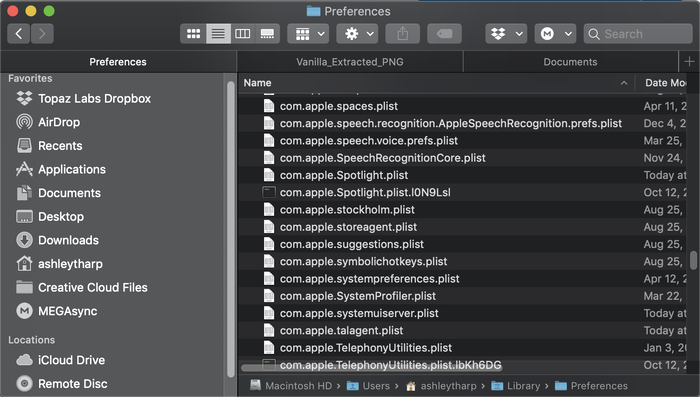Click the file list vertical scrollbar thumb
700x397 pixels.
click(693, 260)
